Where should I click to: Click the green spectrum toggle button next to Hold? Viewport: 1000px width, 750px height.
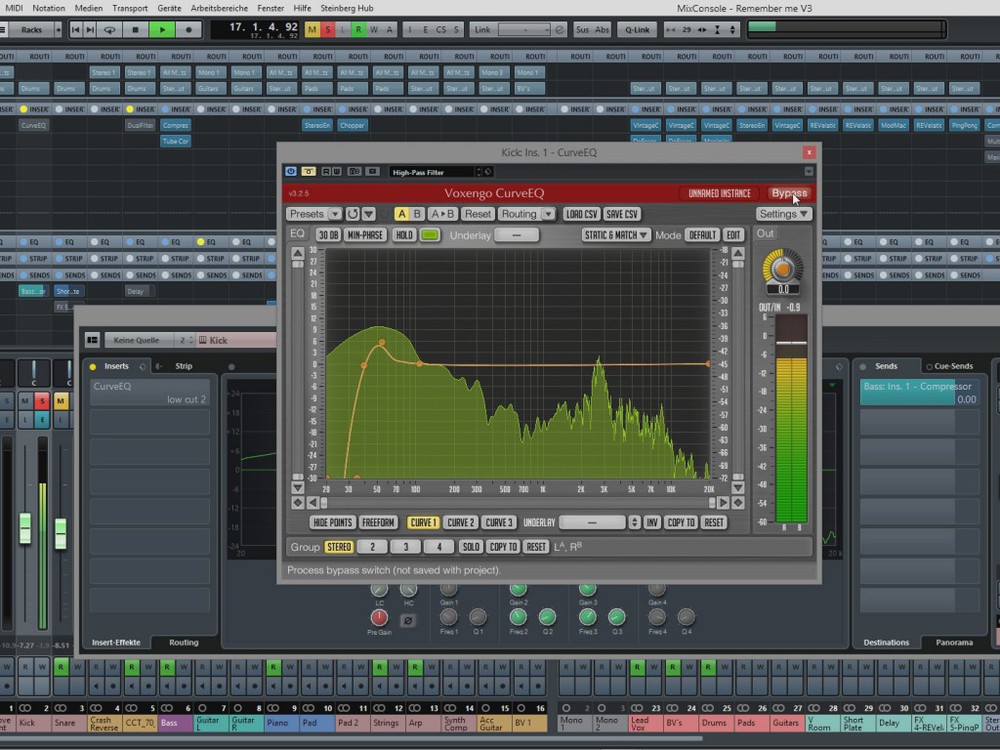pyautogui.click(x=430, y=235)
